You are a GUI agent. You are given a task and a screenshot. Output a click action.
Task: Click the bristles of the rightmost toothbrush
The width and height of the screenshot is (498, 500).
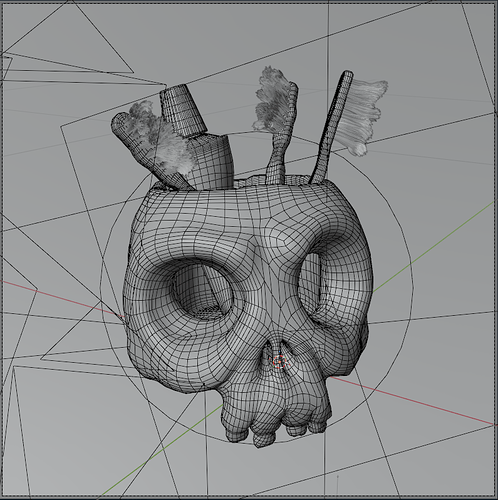[360, 117]
